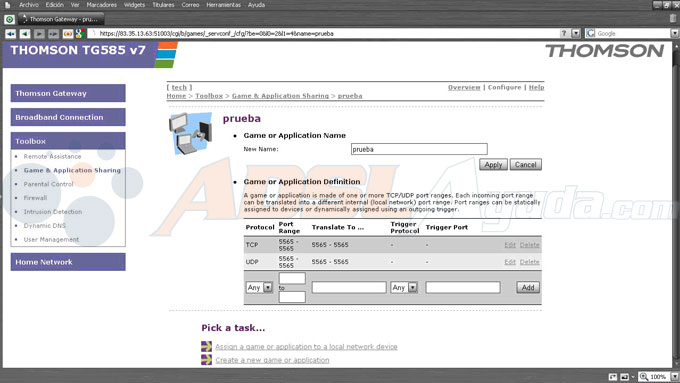The image size is (680, 383).
Task: Select Intrusion Detection in Toolbox
Action: (x=52, y=212)
